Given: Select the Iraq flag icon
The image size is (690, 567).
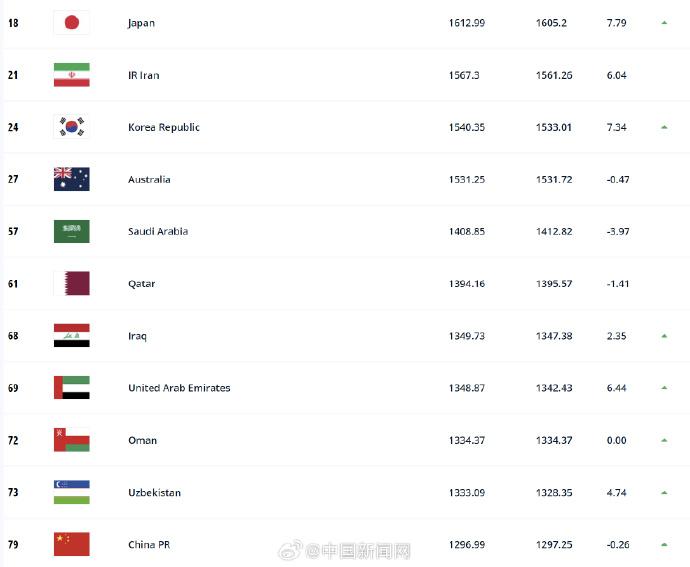Looking at the screenshot, I should (x=71, y=336).
